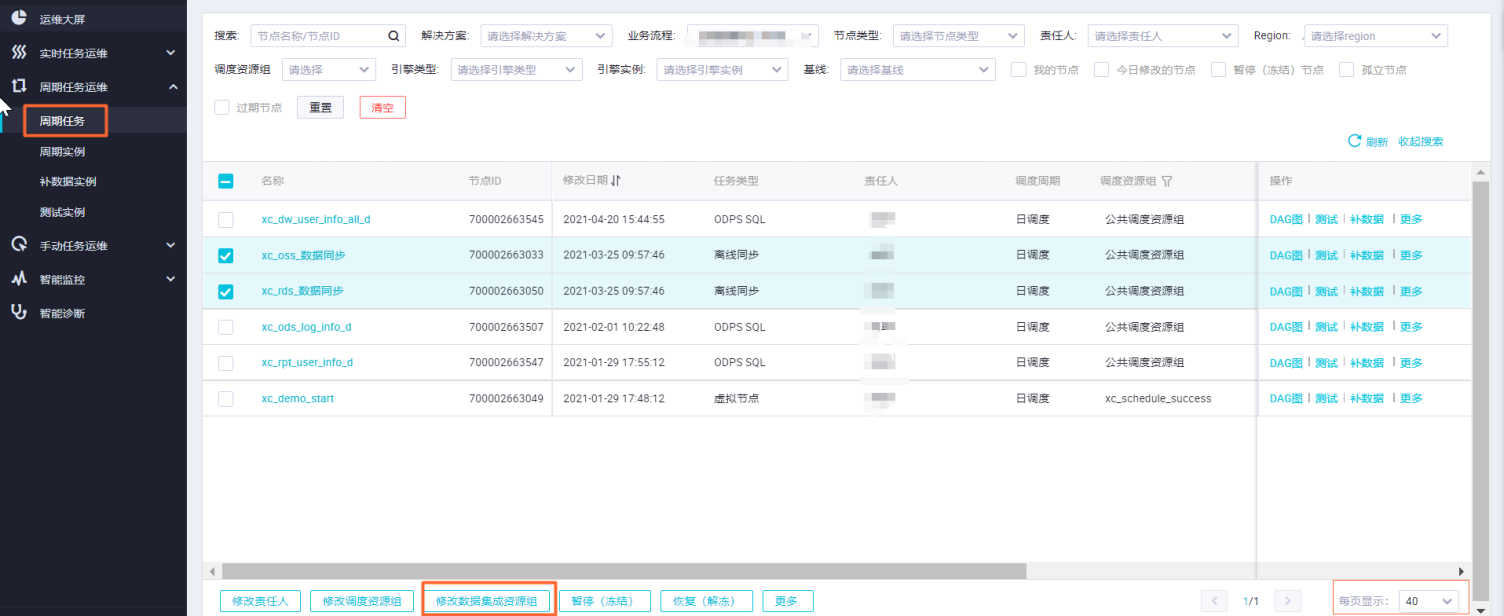
Task: Click 更多 for xc_demo_start row
Action: coord(1411,398)
